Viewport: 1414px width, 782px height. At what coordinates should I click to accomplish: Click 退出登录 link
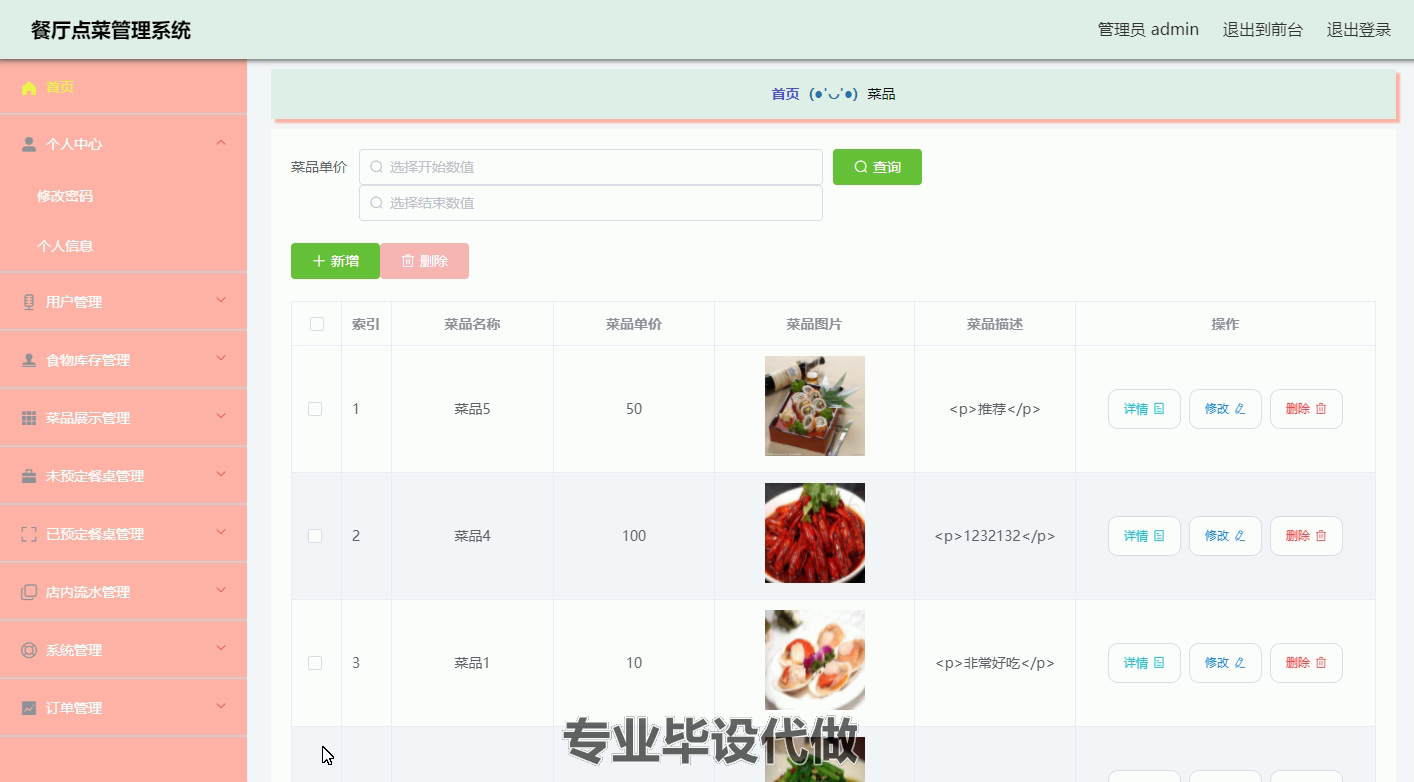coord(1359,30)
